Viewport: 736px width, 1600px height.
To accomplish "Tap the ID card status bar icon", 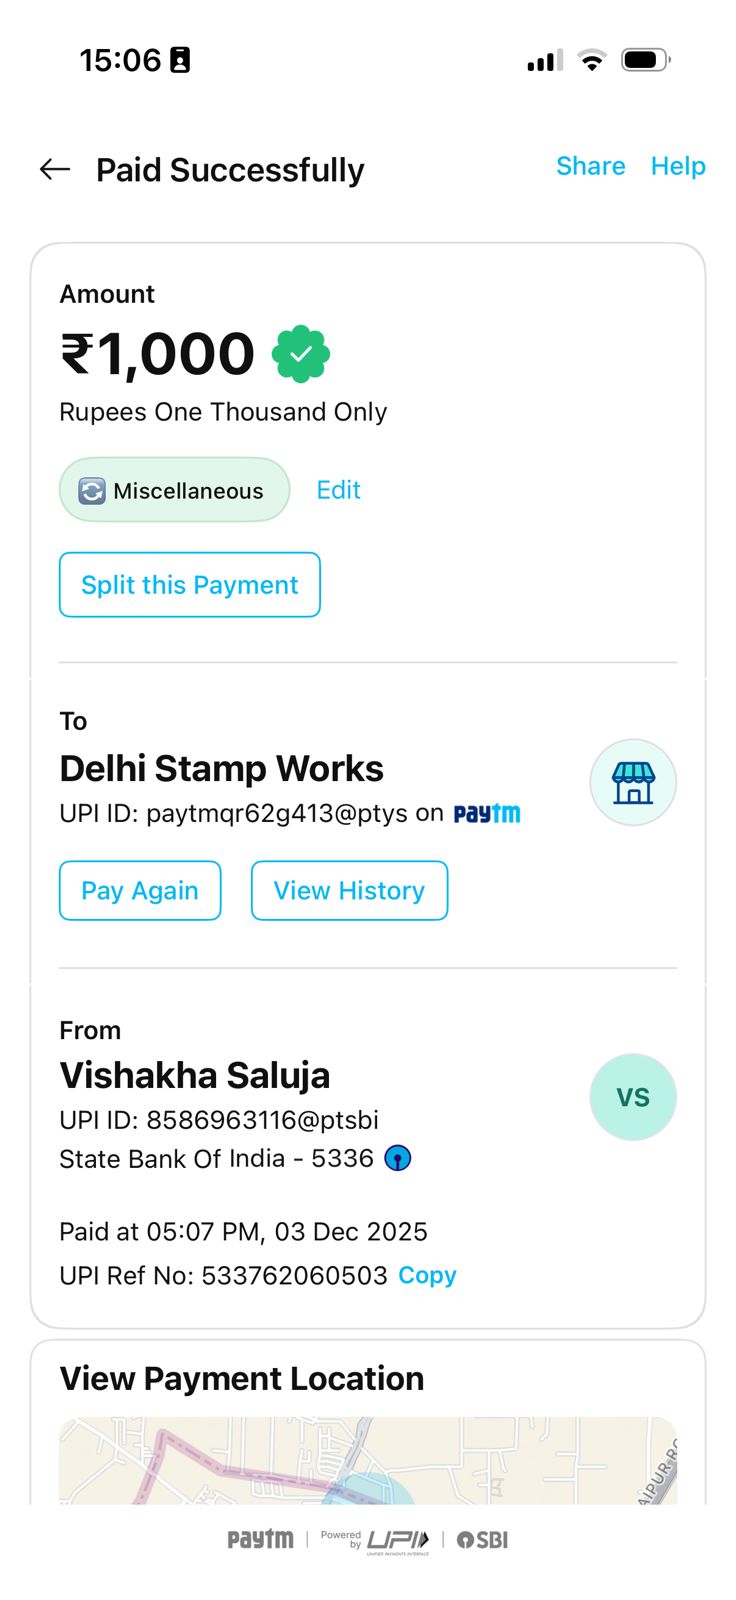I will coord(180,60).
